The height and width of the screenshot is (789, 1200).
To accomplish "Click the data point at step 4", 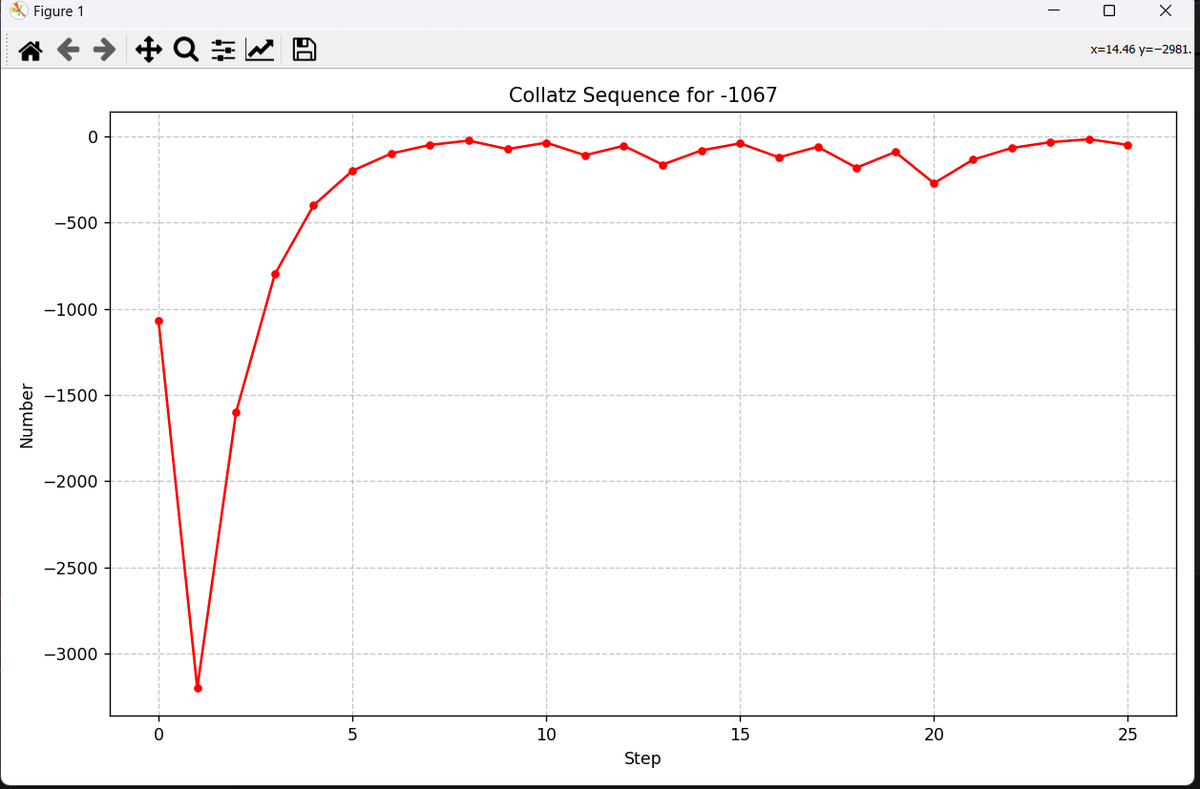I will pos(314,205).
